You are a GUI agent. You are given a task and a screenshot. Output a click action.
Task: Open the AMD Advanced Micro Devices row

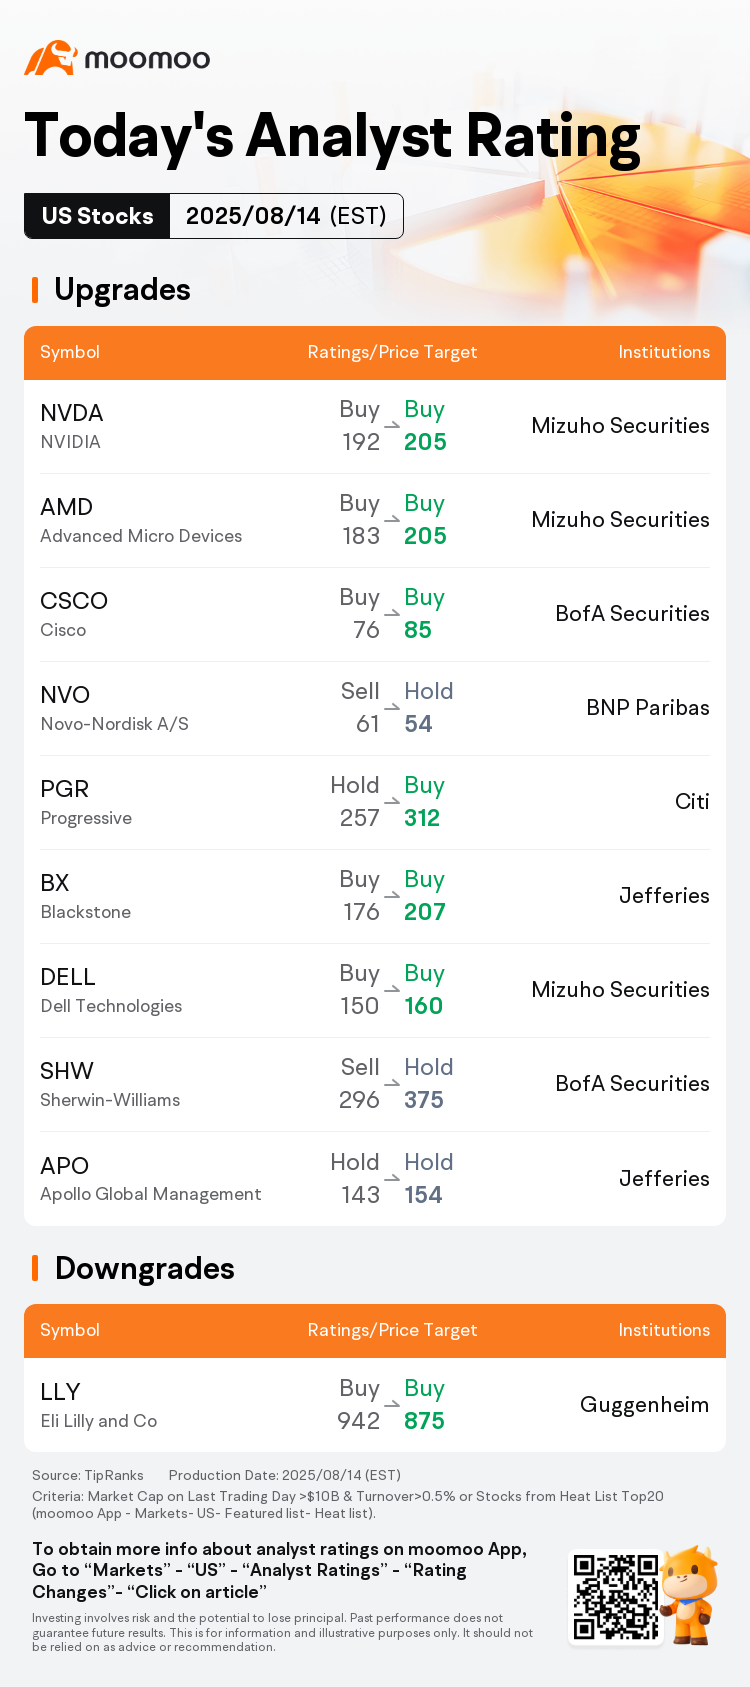click(x=141, y=520)
